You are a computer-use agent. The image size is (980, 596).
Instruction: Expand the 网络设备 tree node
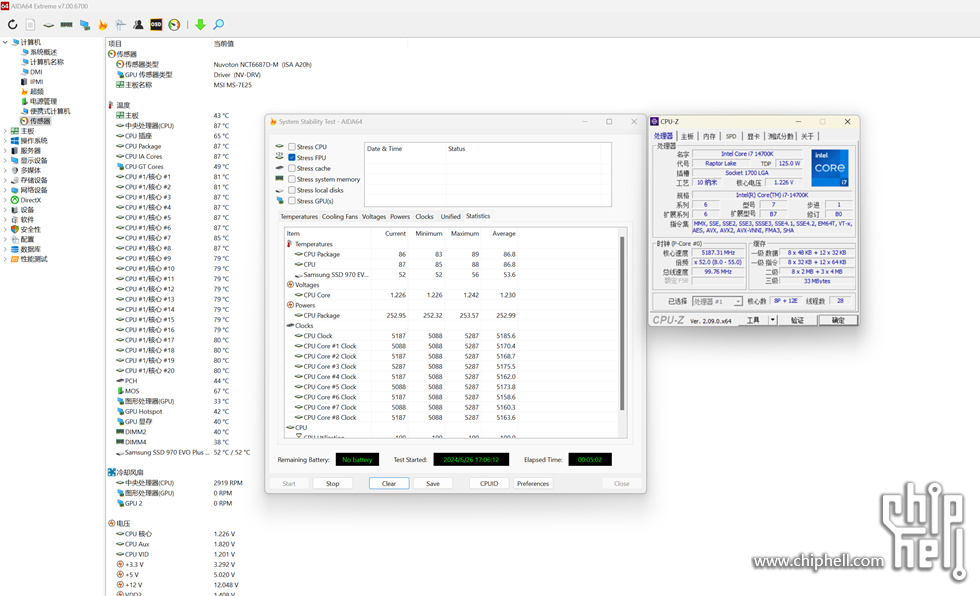tap(5, 190)
